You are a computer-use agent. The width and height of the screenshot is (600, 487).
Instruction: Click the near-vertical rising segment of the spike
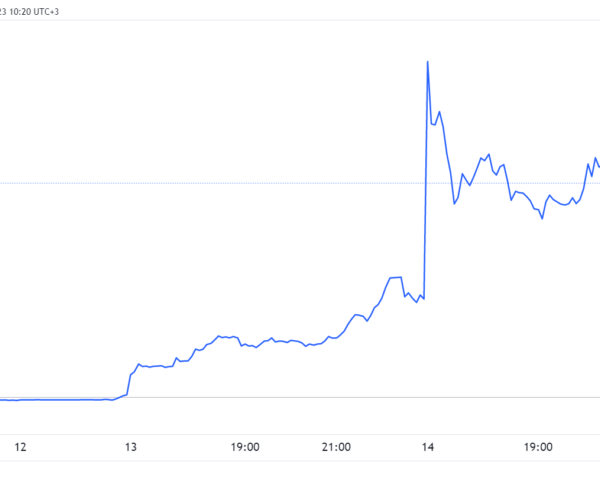pyautogui.click(x=426, y=180)
